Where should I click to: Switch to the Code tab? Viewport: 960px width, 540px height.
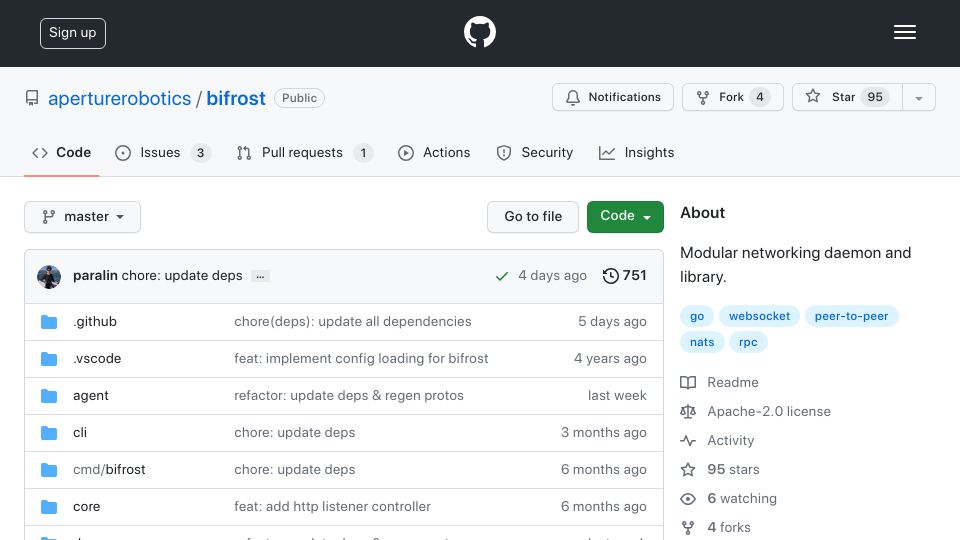click(62, 152)
